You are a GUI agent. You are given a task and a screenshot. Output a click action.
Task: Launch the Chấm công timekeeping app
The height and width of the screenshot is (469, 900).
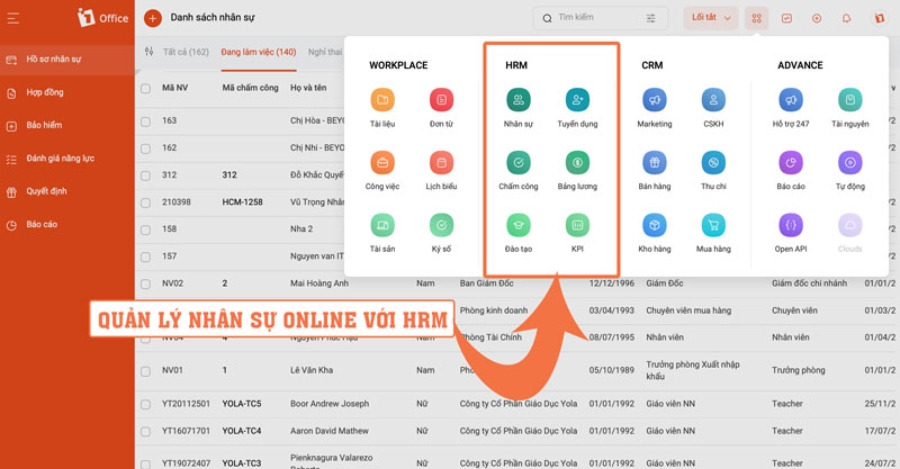click(518, 162)
